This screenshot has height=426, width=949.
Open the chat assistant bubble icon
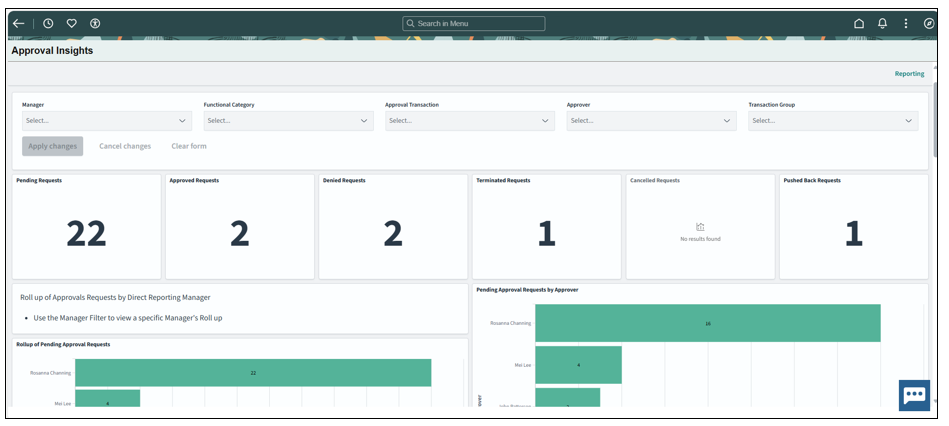tap(914, 395)
